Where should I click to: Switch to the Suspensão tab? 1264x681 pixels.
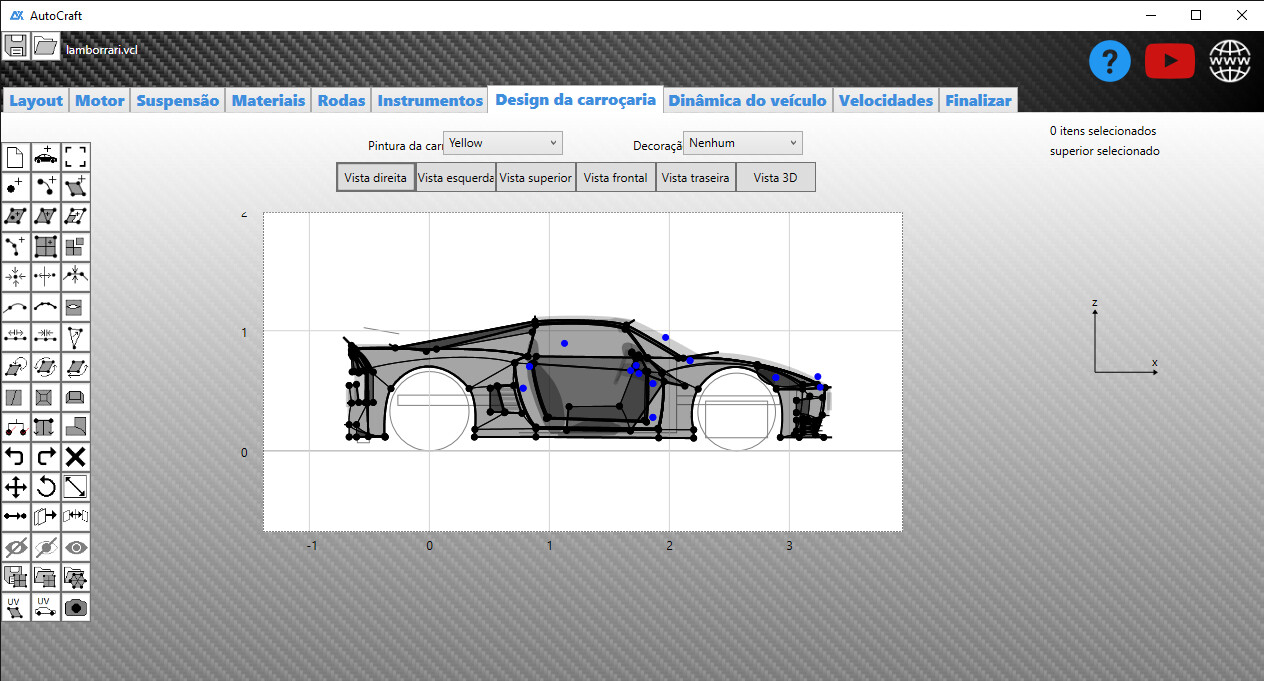177,100
